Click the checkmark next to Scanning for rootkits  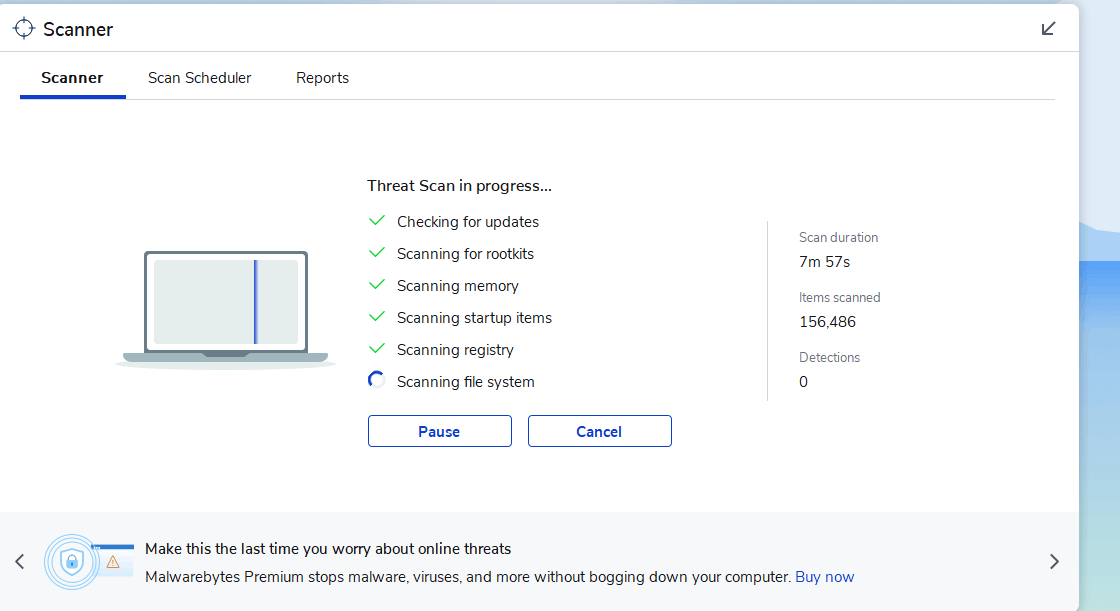(x=377, y=253)
